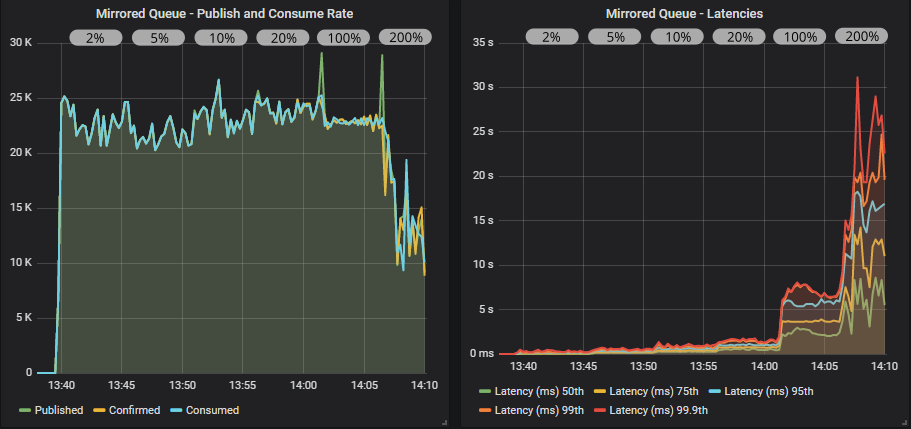Screen dimensions: 911x429
Task: Open the Publish and Consume Rate panel title menu
Action: pyautogui.click(x=223, y=14)
